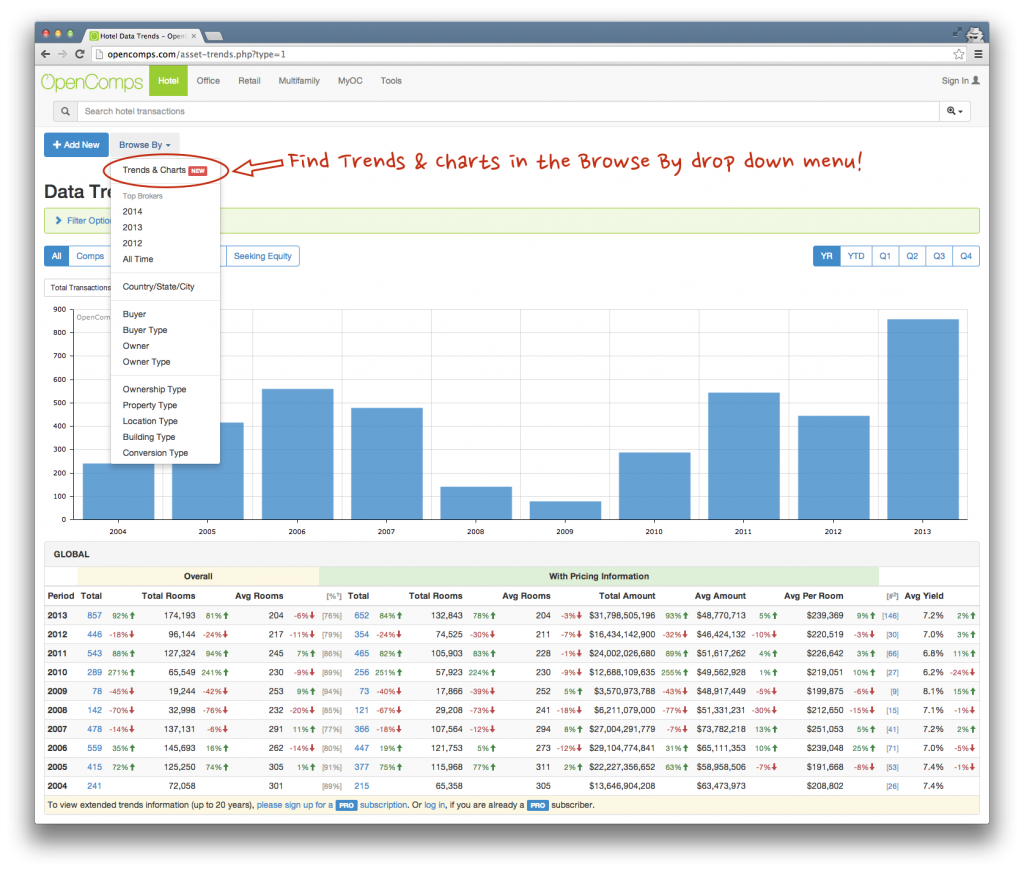Screen dimensions: 1024x872
Task: Click the OpenComps logo
Action: [92, 81]
